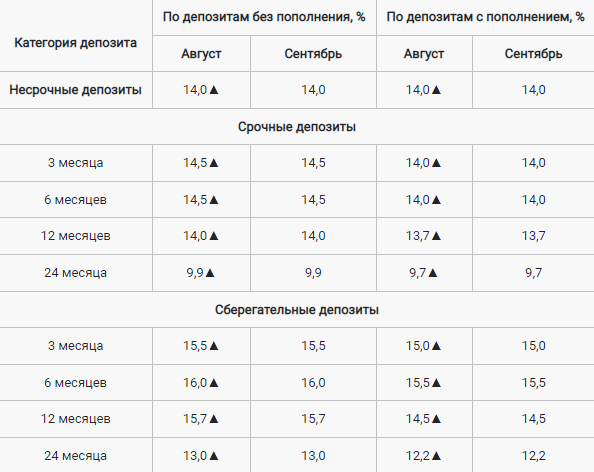Click the up-arrow beside 9,9
This screenshot has height=472, width=594.
[210, 273]
